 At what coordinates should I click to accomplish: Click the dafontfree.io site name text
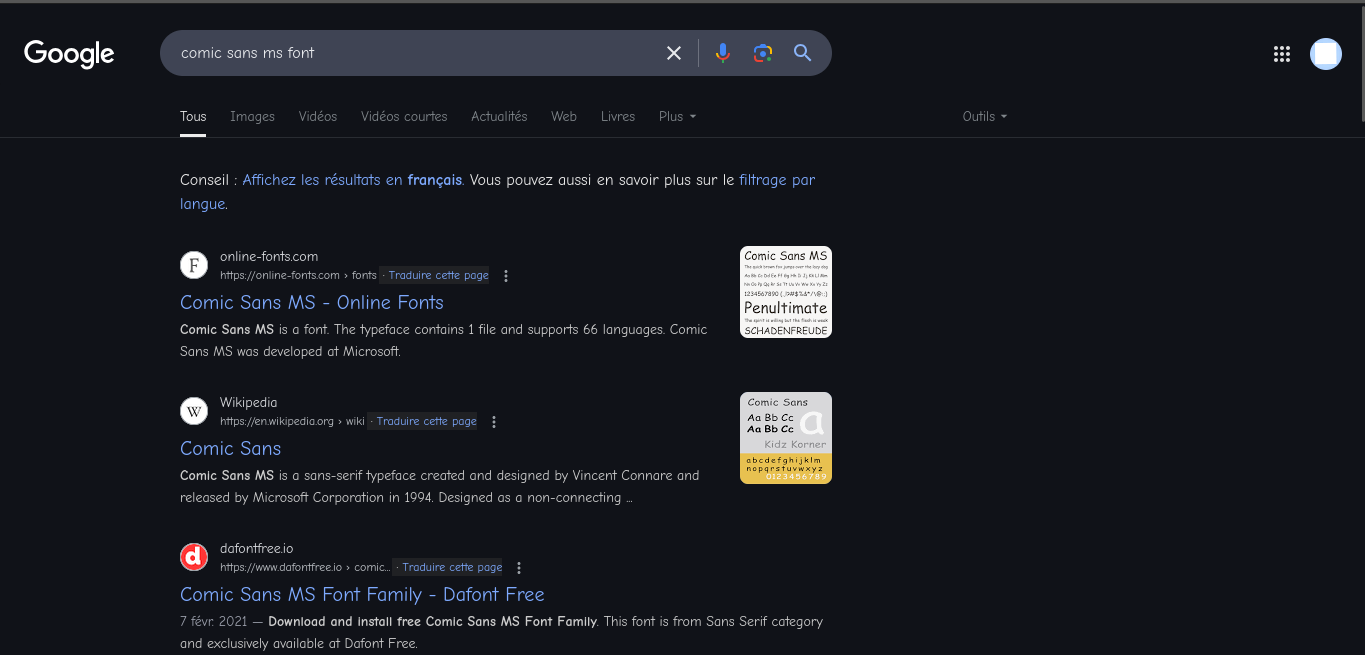257,548
